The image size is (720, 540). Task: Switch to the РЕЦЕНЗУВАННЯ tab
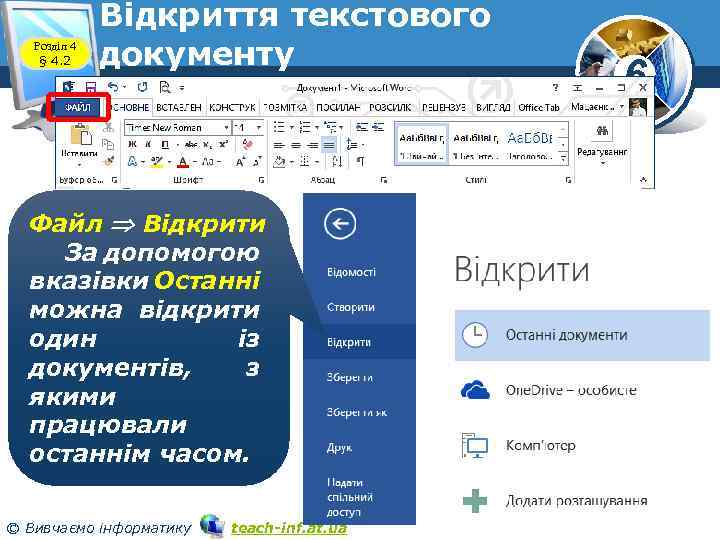tap(444, 108)
